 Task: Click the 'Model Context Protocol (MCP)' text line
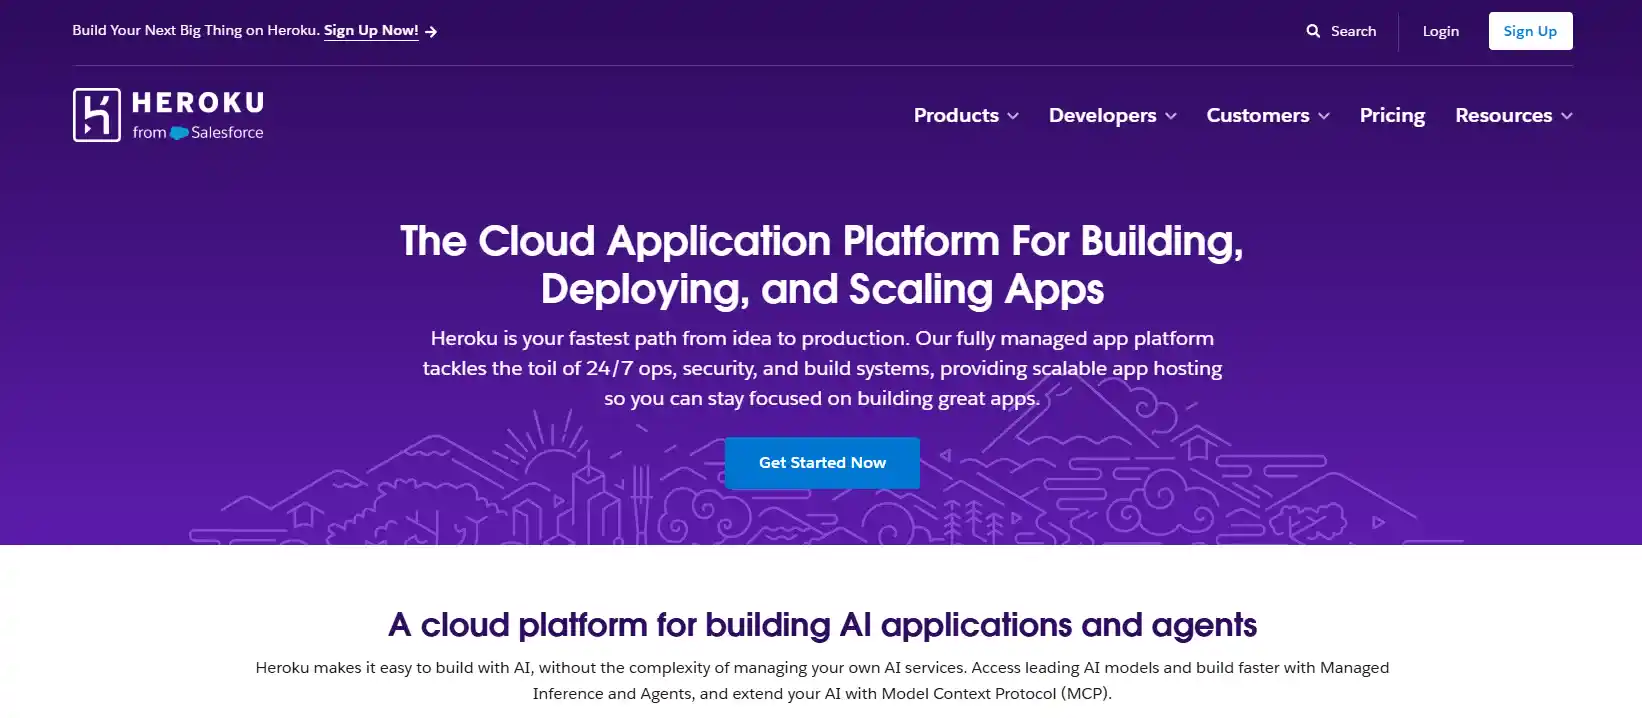822,694
